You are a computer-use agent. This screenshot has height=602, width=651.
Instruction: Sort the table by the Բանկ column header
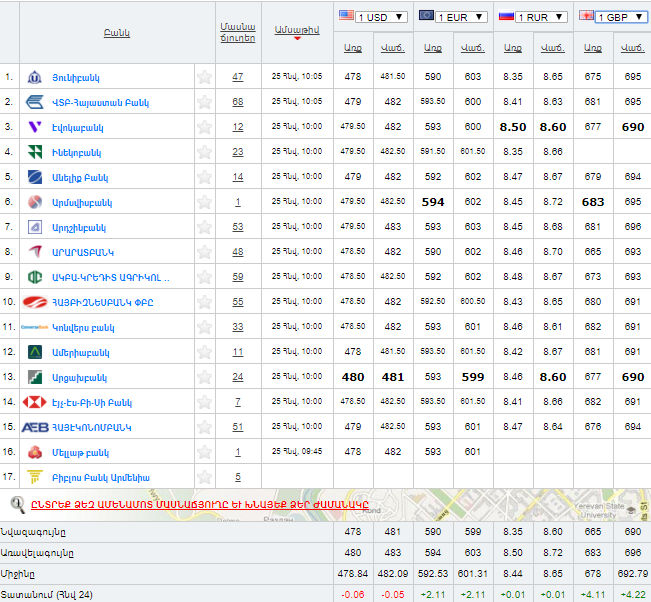click(x=116, y=33)
